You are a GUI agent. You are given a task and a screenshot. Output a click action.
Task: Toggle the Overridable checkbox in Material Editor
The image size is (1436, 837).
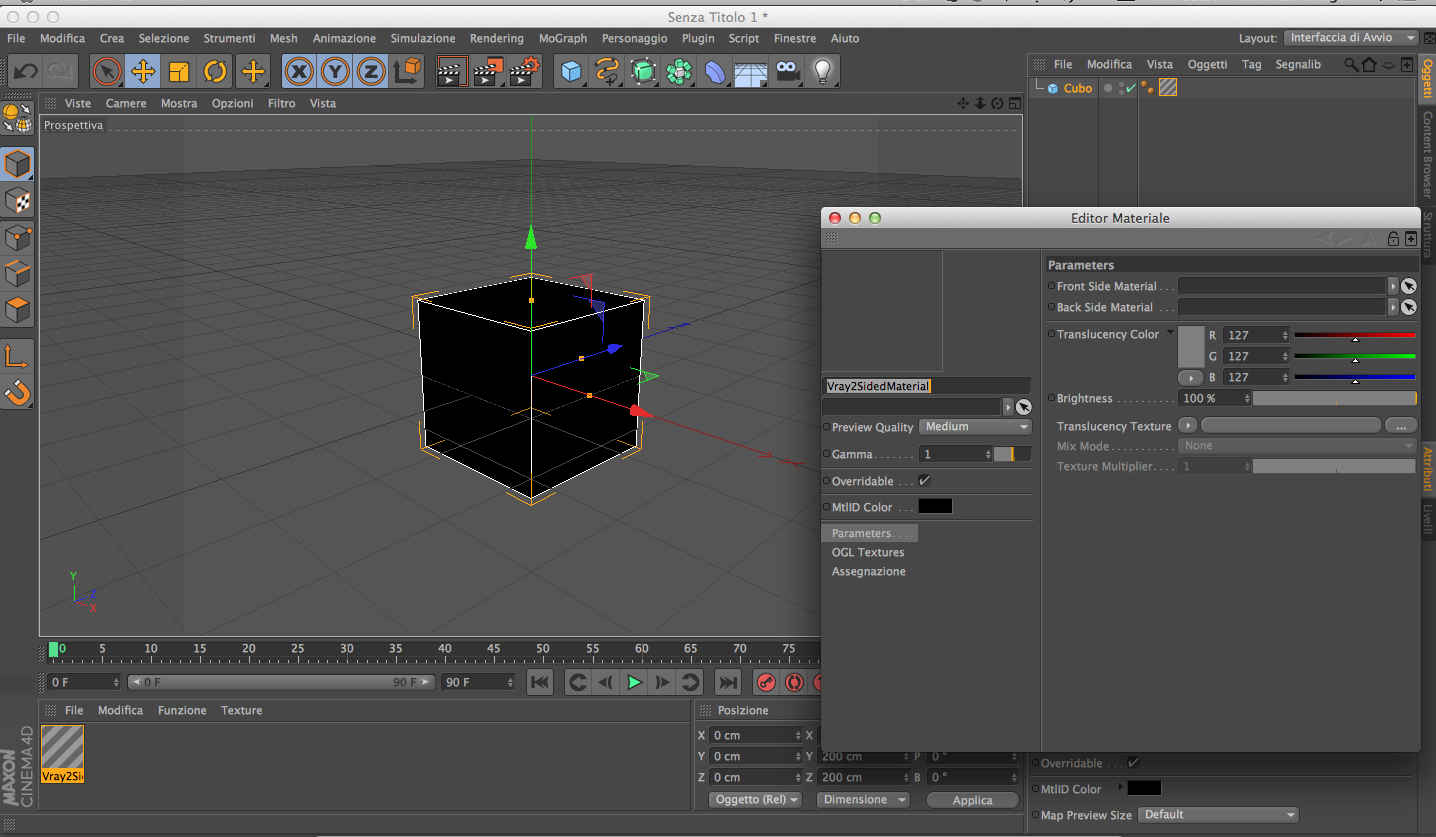pyautogui.click(x=924, y=481)
